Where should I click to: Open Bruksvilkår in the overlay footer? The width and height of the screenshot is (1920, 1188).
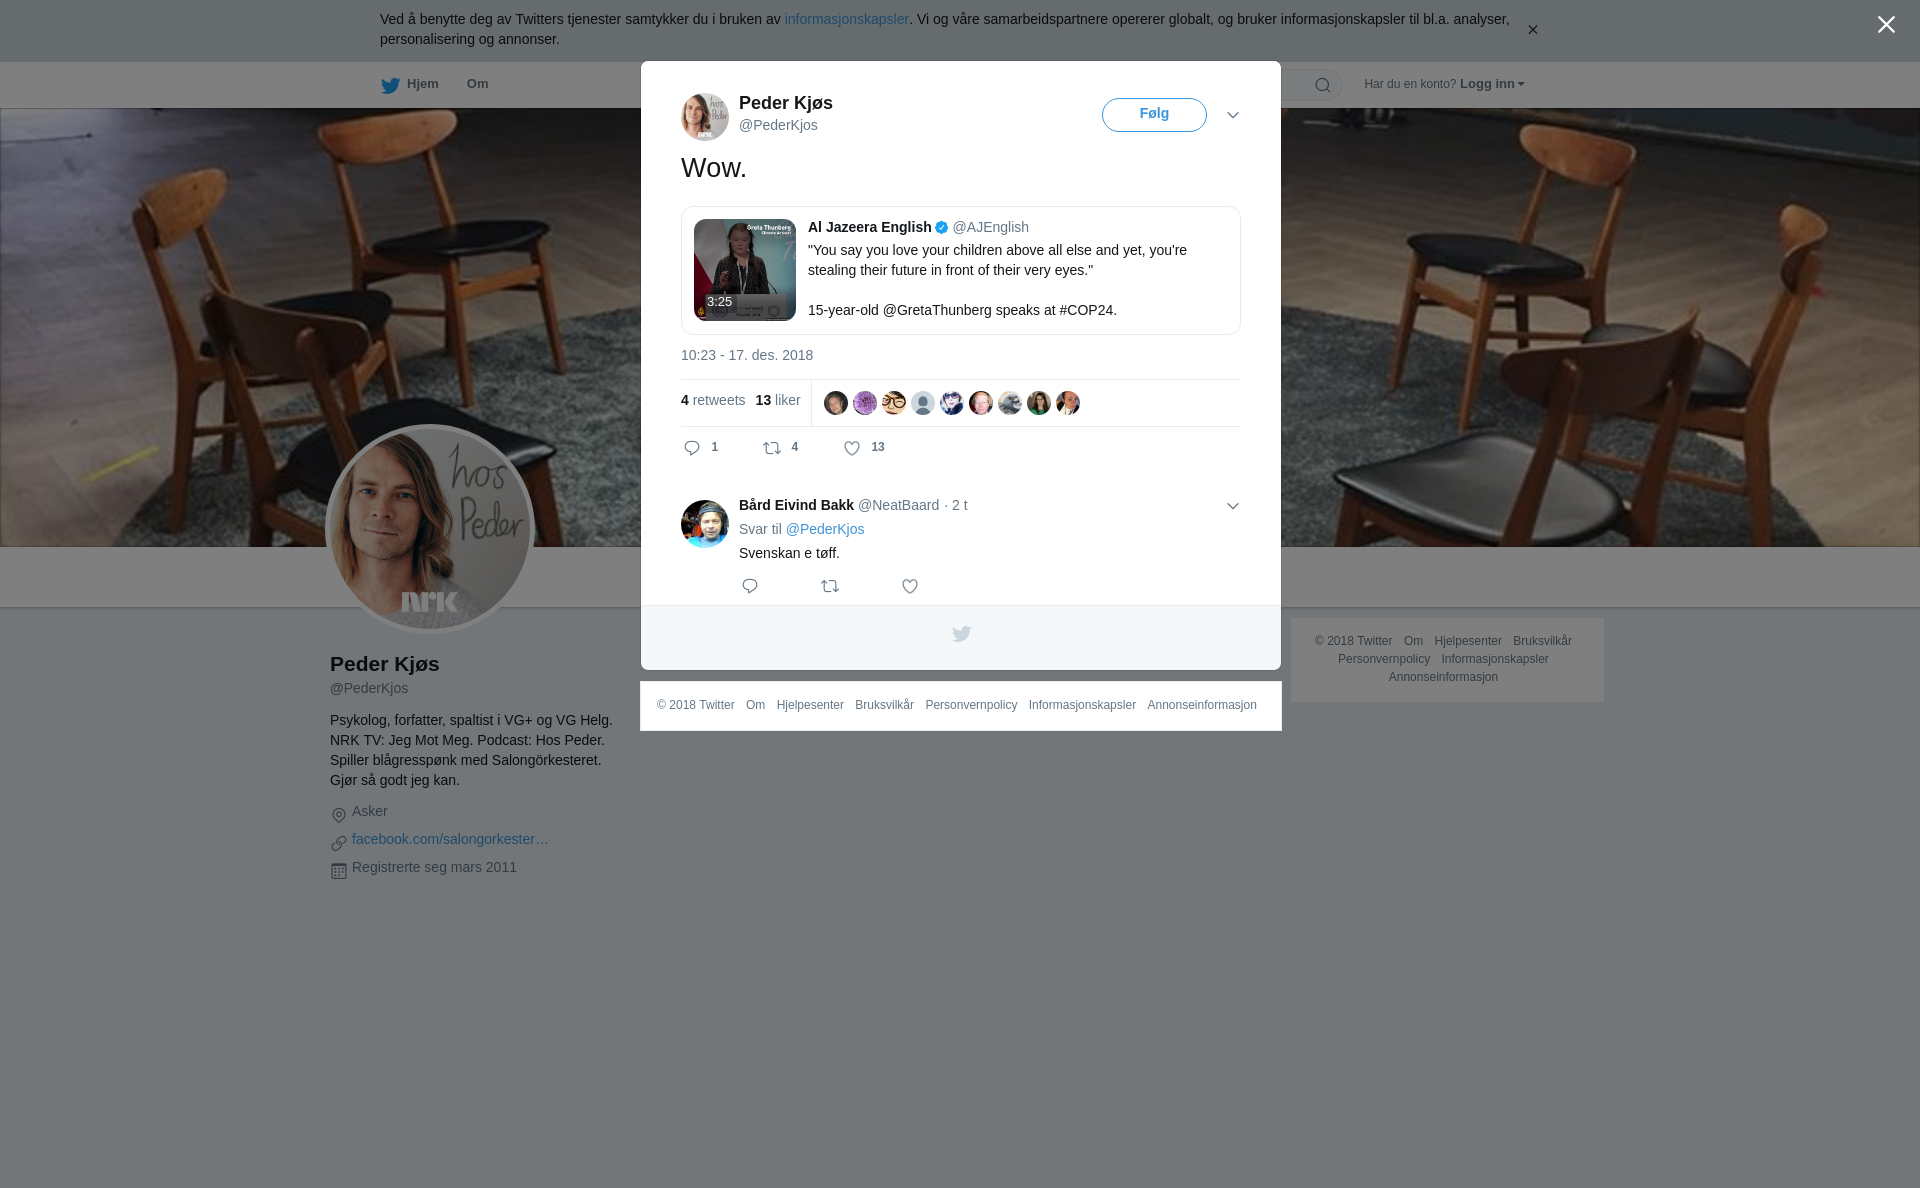[x=884, y=705]
